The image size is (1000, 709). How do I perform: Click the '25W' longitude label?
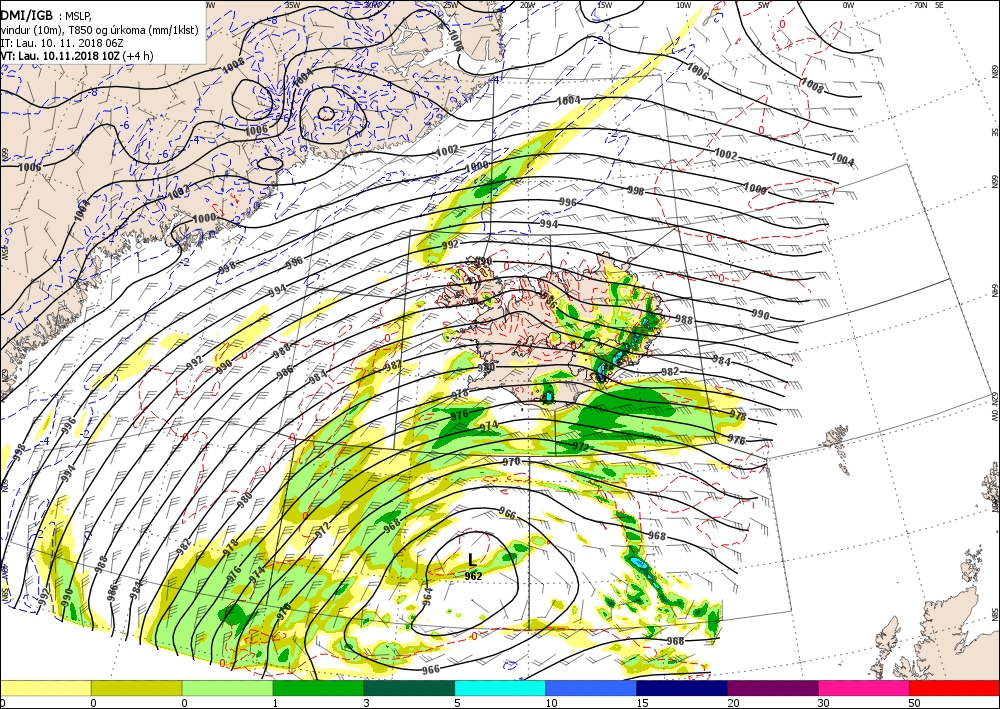(x=451, y=4)
